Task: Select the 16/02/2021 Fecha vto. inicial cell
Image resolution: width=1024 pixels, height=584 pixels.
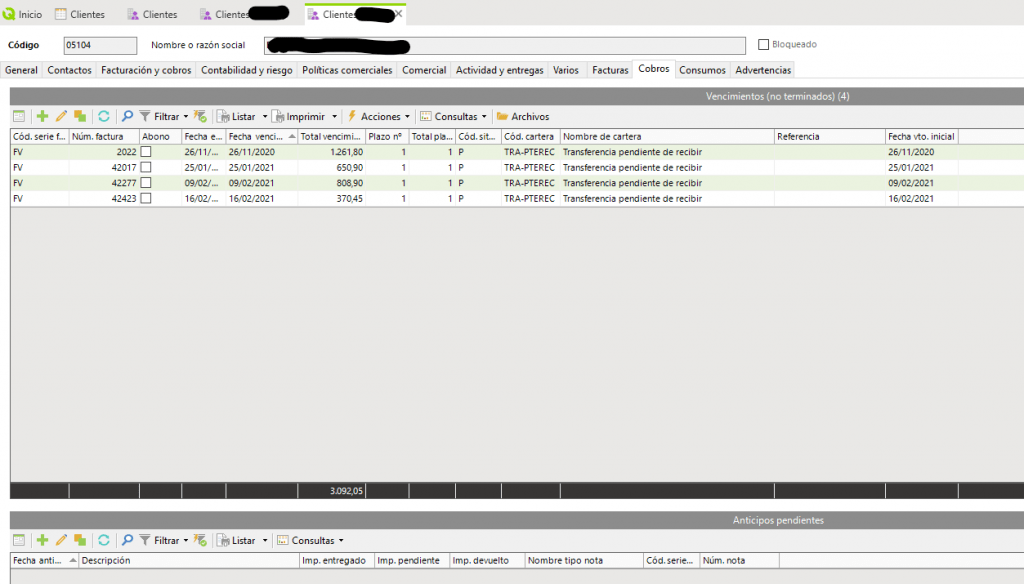Action: [x=921, y=199]
